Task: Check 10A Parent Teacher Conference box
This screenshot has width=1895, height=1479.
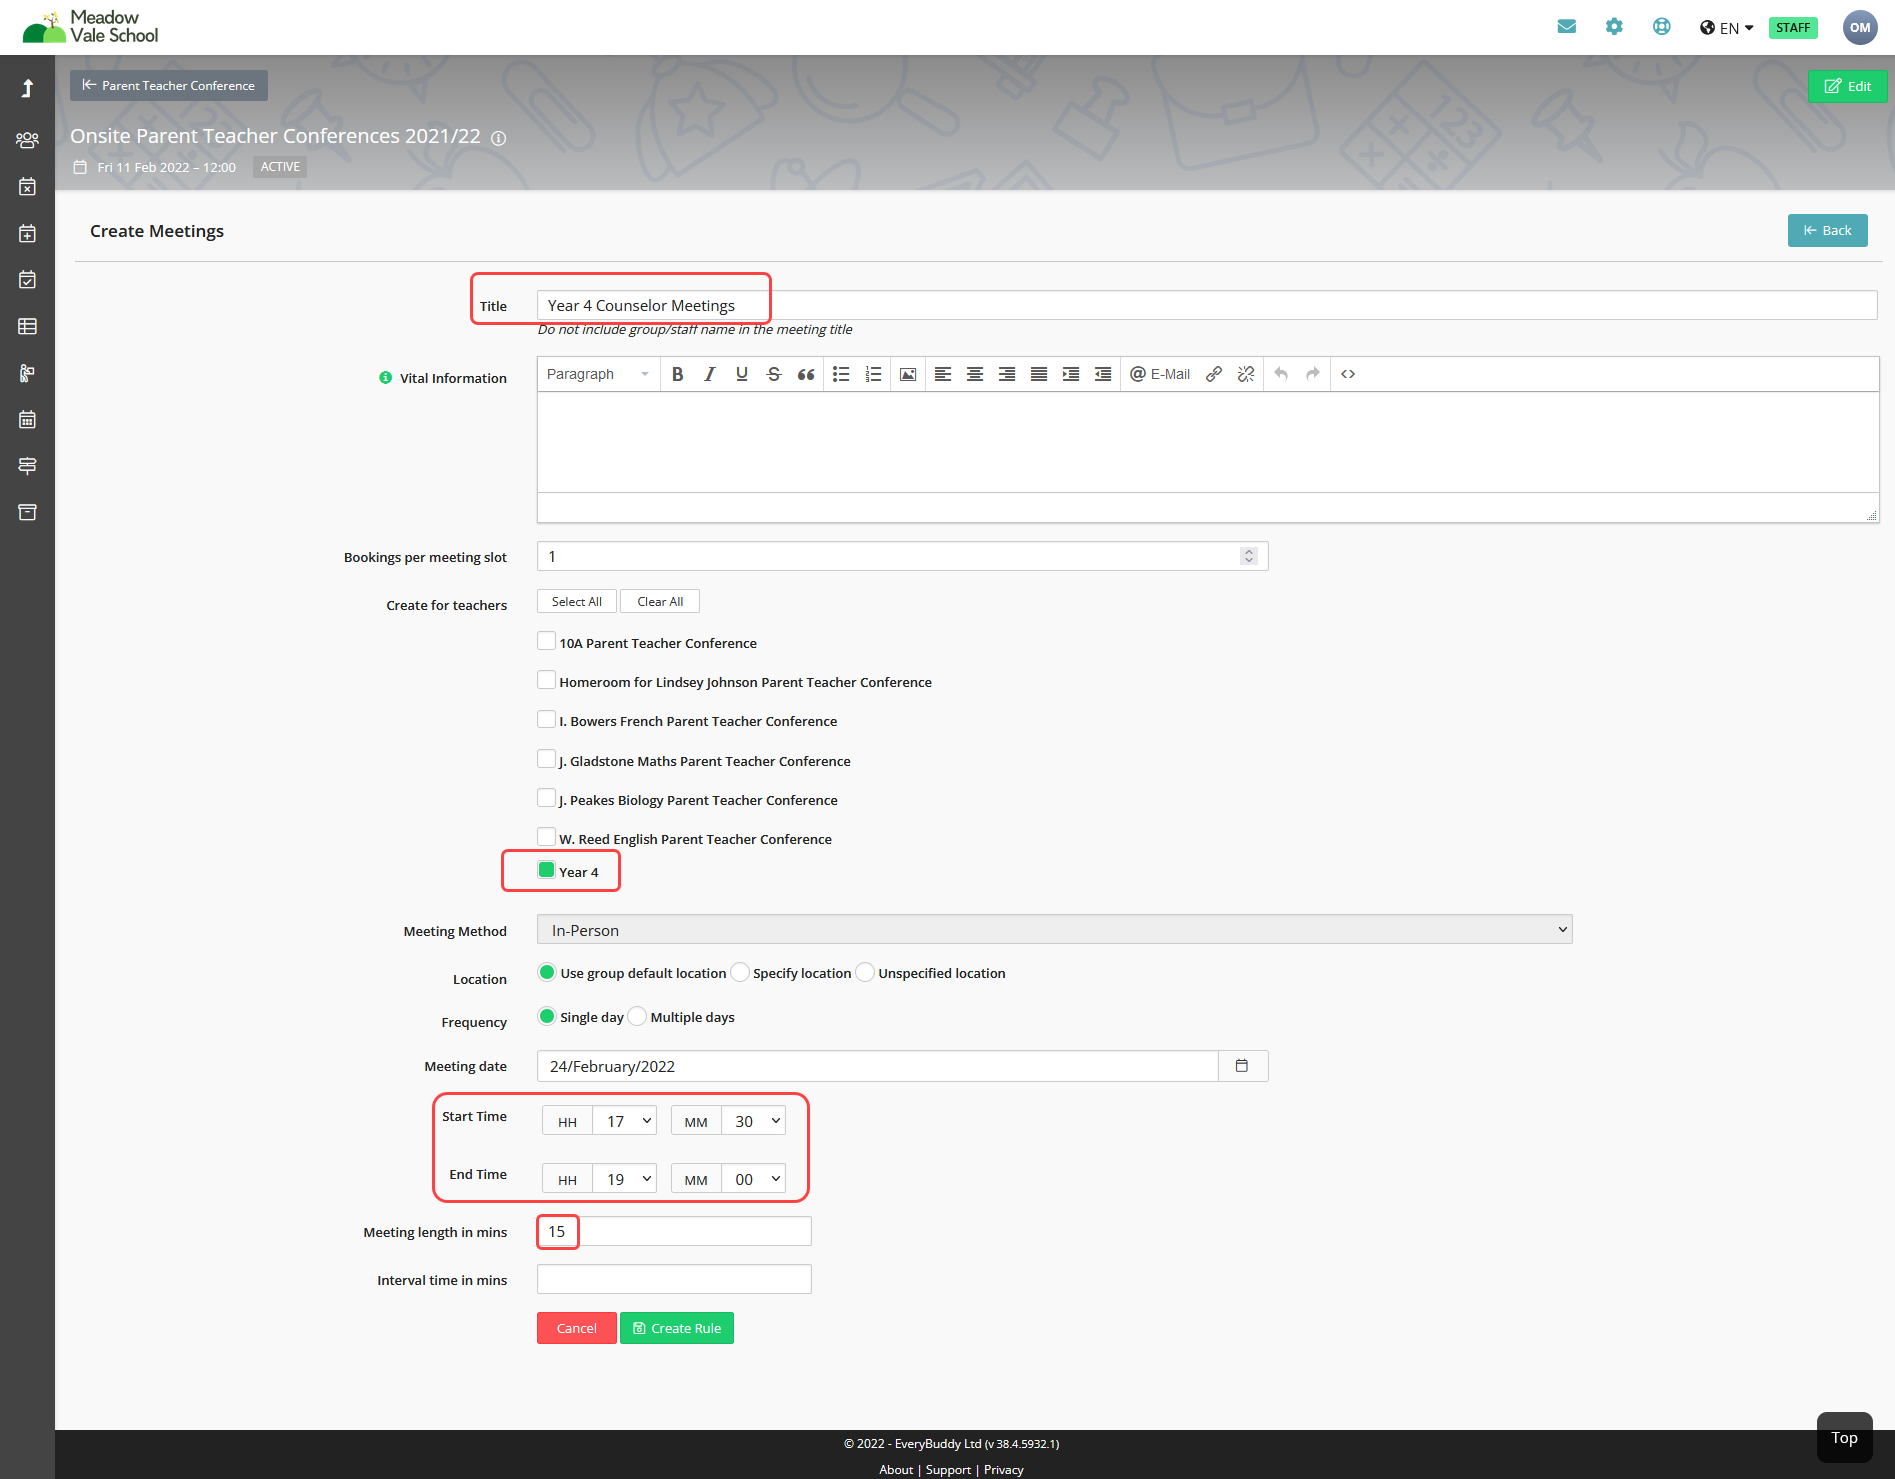Action: click(546, 641)
